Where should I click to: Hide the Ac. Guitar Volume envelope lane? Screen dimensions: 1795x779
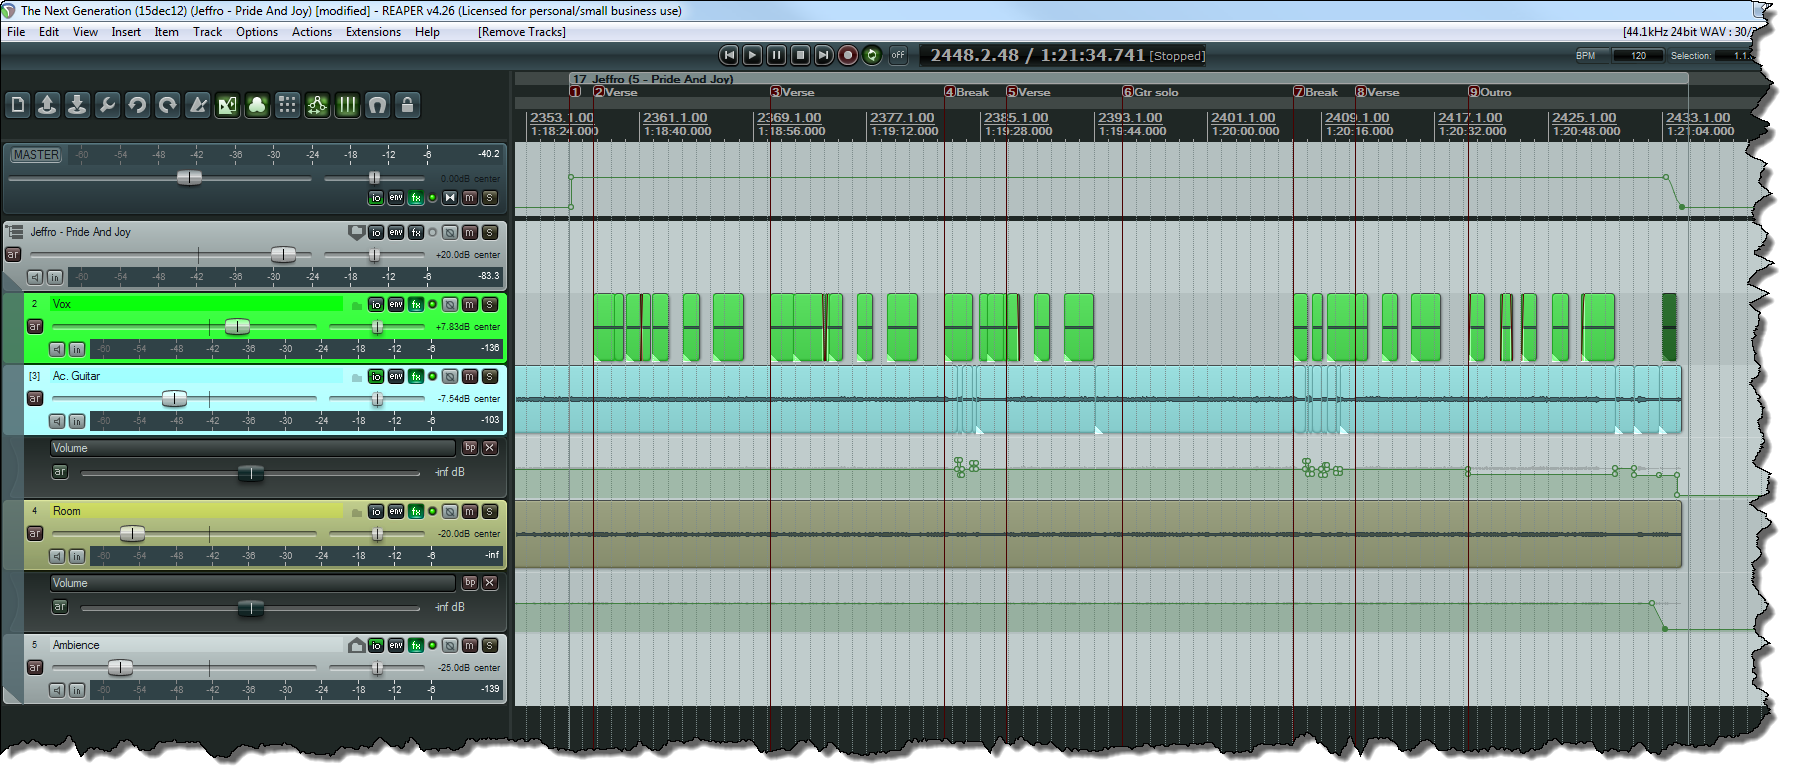[490, 448]
